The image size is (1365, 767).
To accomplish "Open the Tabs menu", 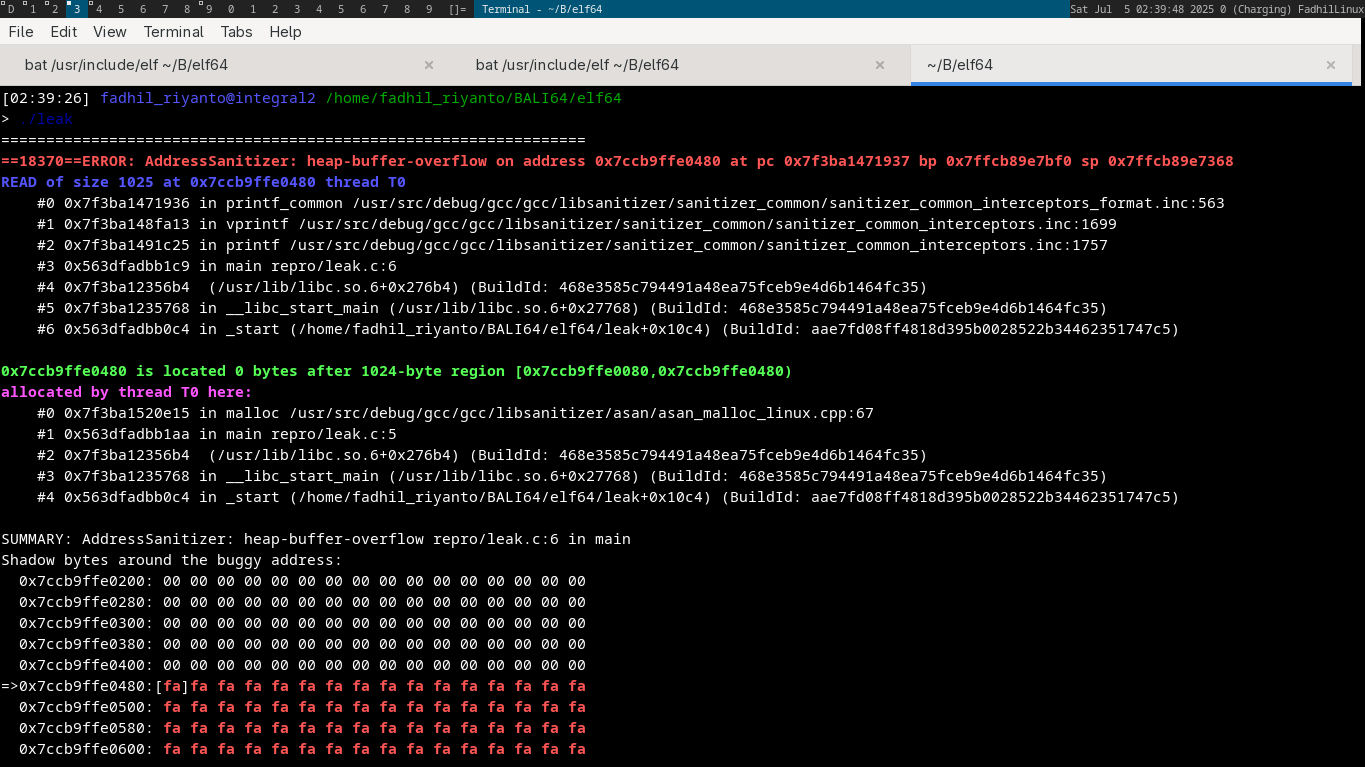I will click(237, 32).
